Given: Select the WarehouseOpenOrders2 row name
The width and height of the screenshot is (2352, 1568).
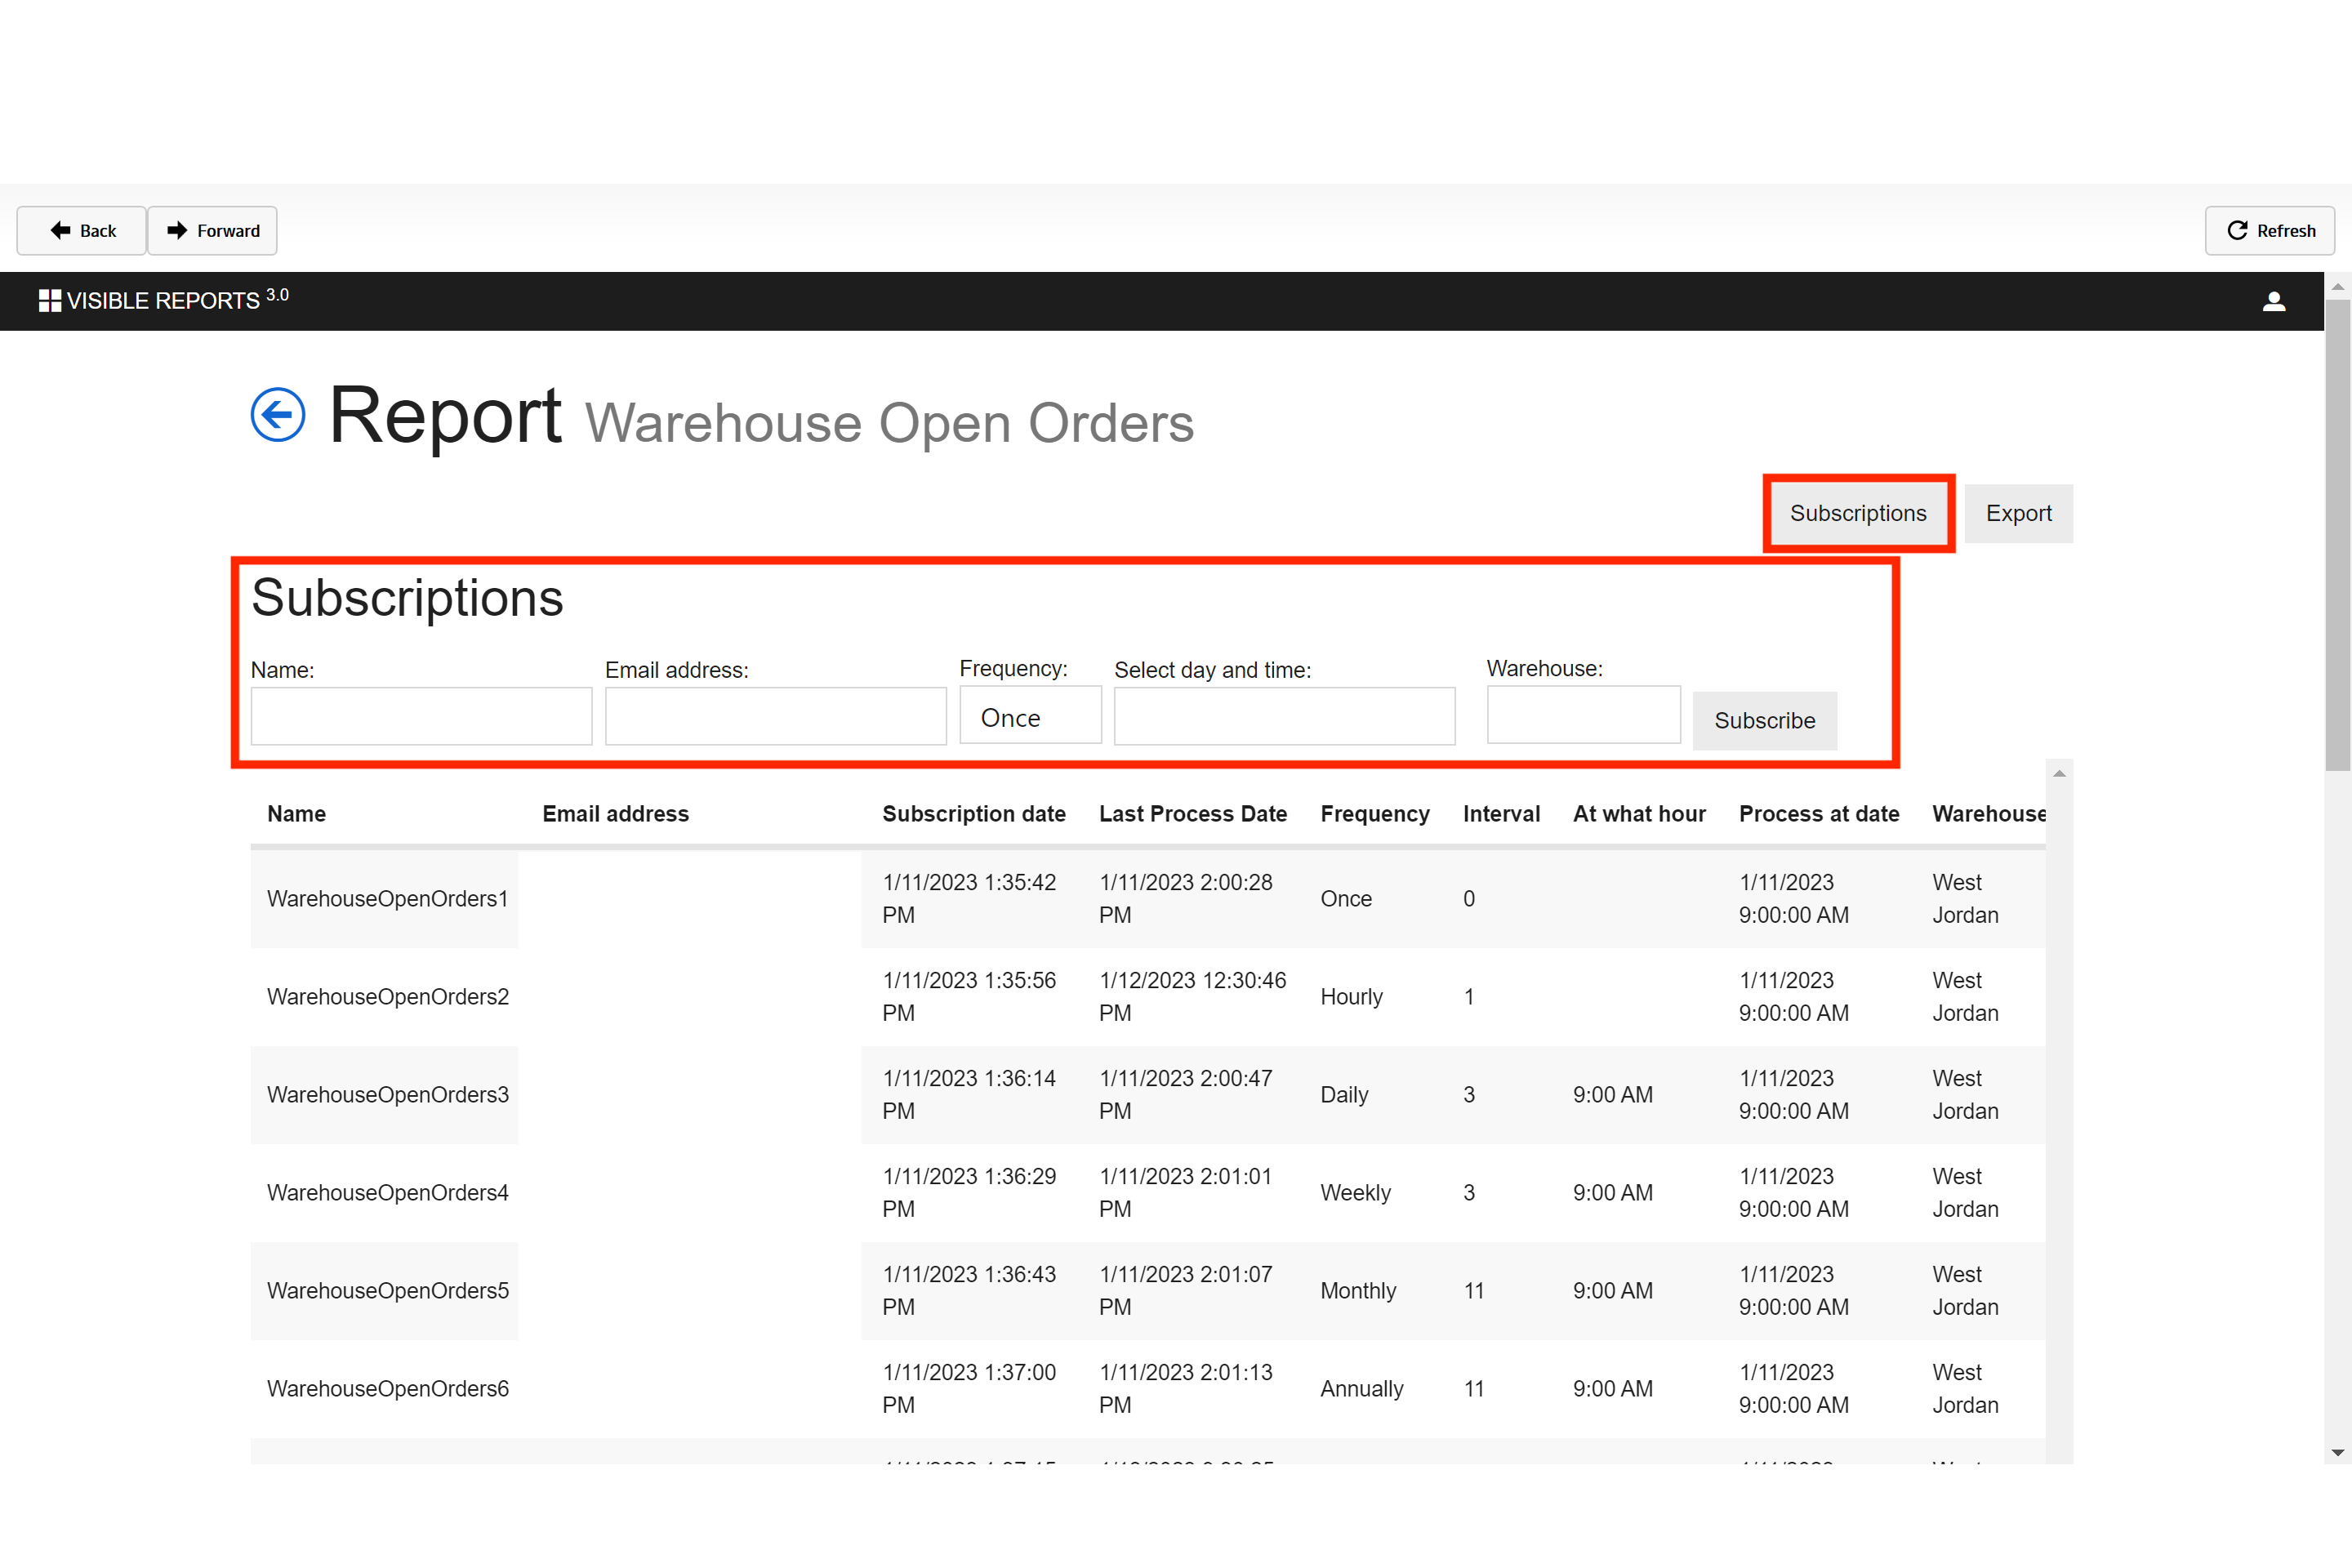Looking at the screenshot, I should (388, 997).
